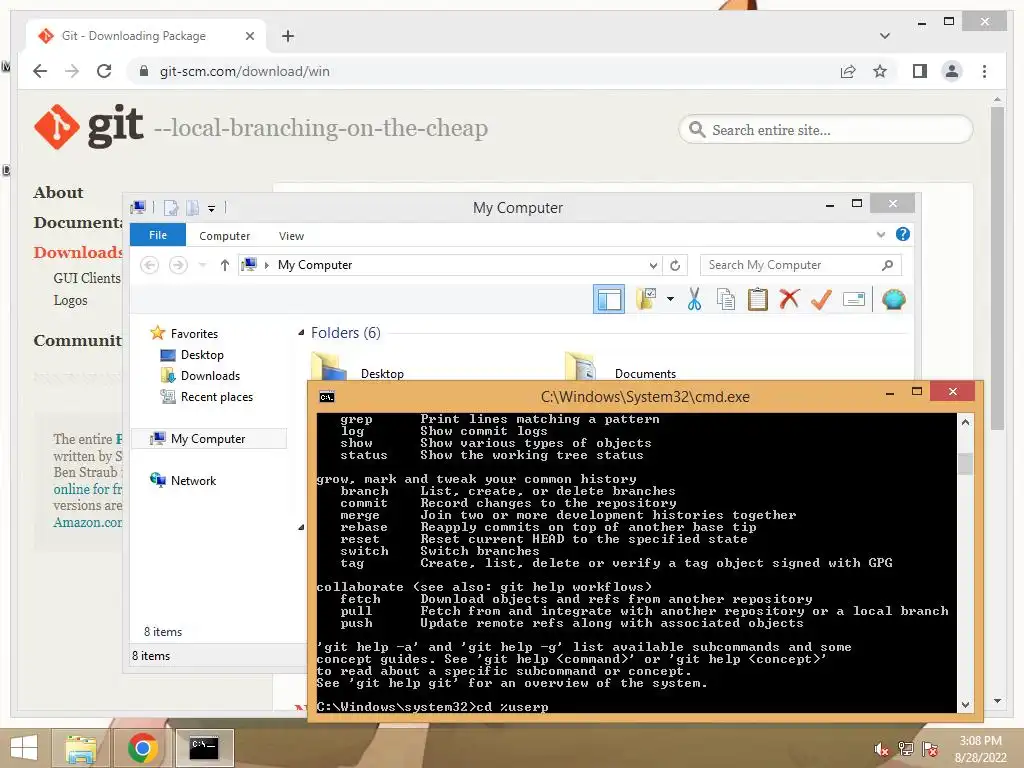Click the muted volume tray icon
This screenshot has width=1024, height=768.
(882, 750)
